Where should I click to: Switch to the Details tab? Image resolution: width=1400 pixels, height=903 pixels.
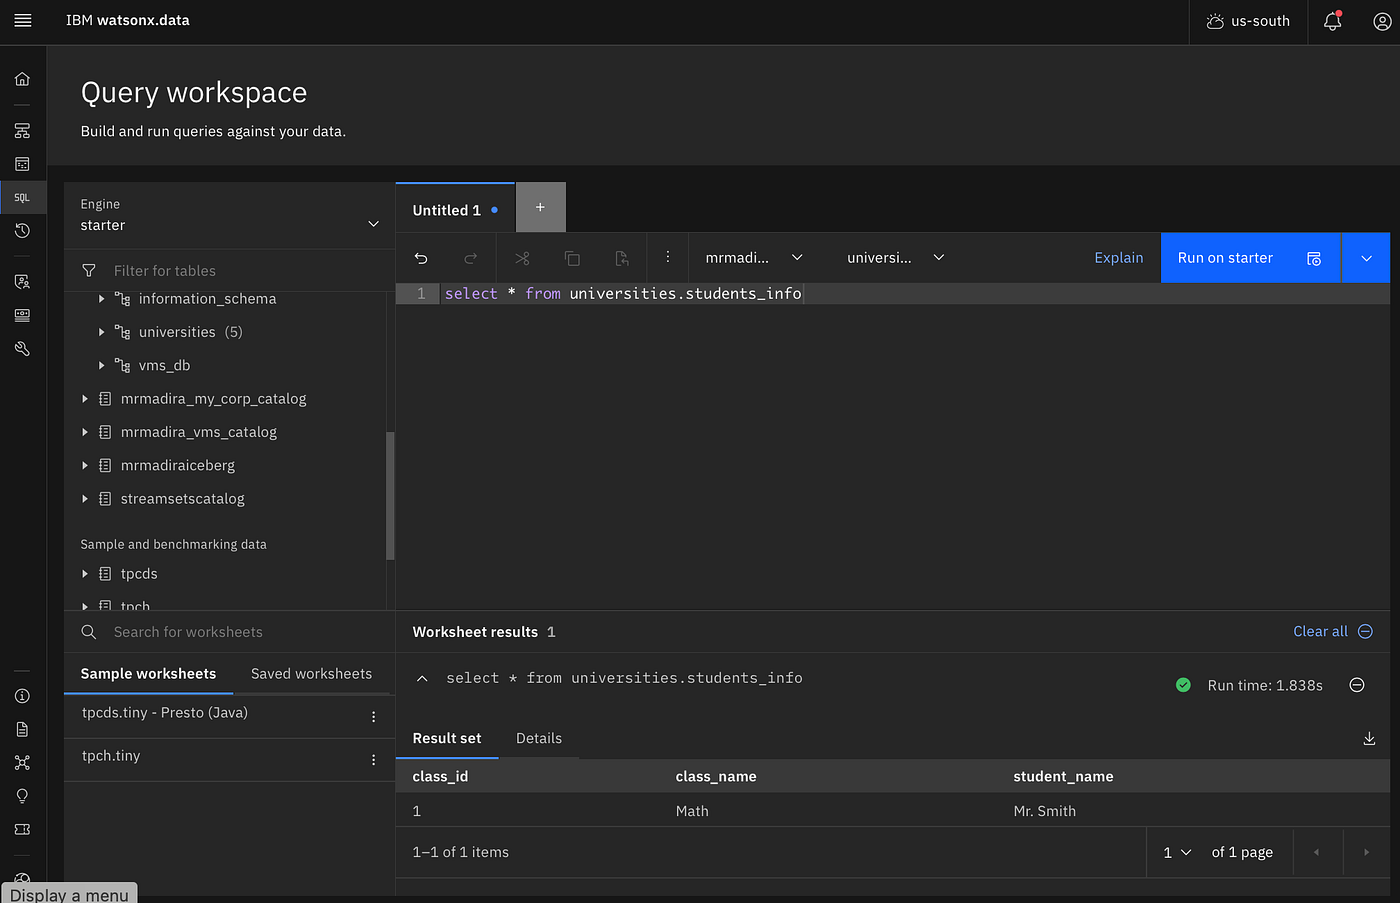tap(539, 738)
